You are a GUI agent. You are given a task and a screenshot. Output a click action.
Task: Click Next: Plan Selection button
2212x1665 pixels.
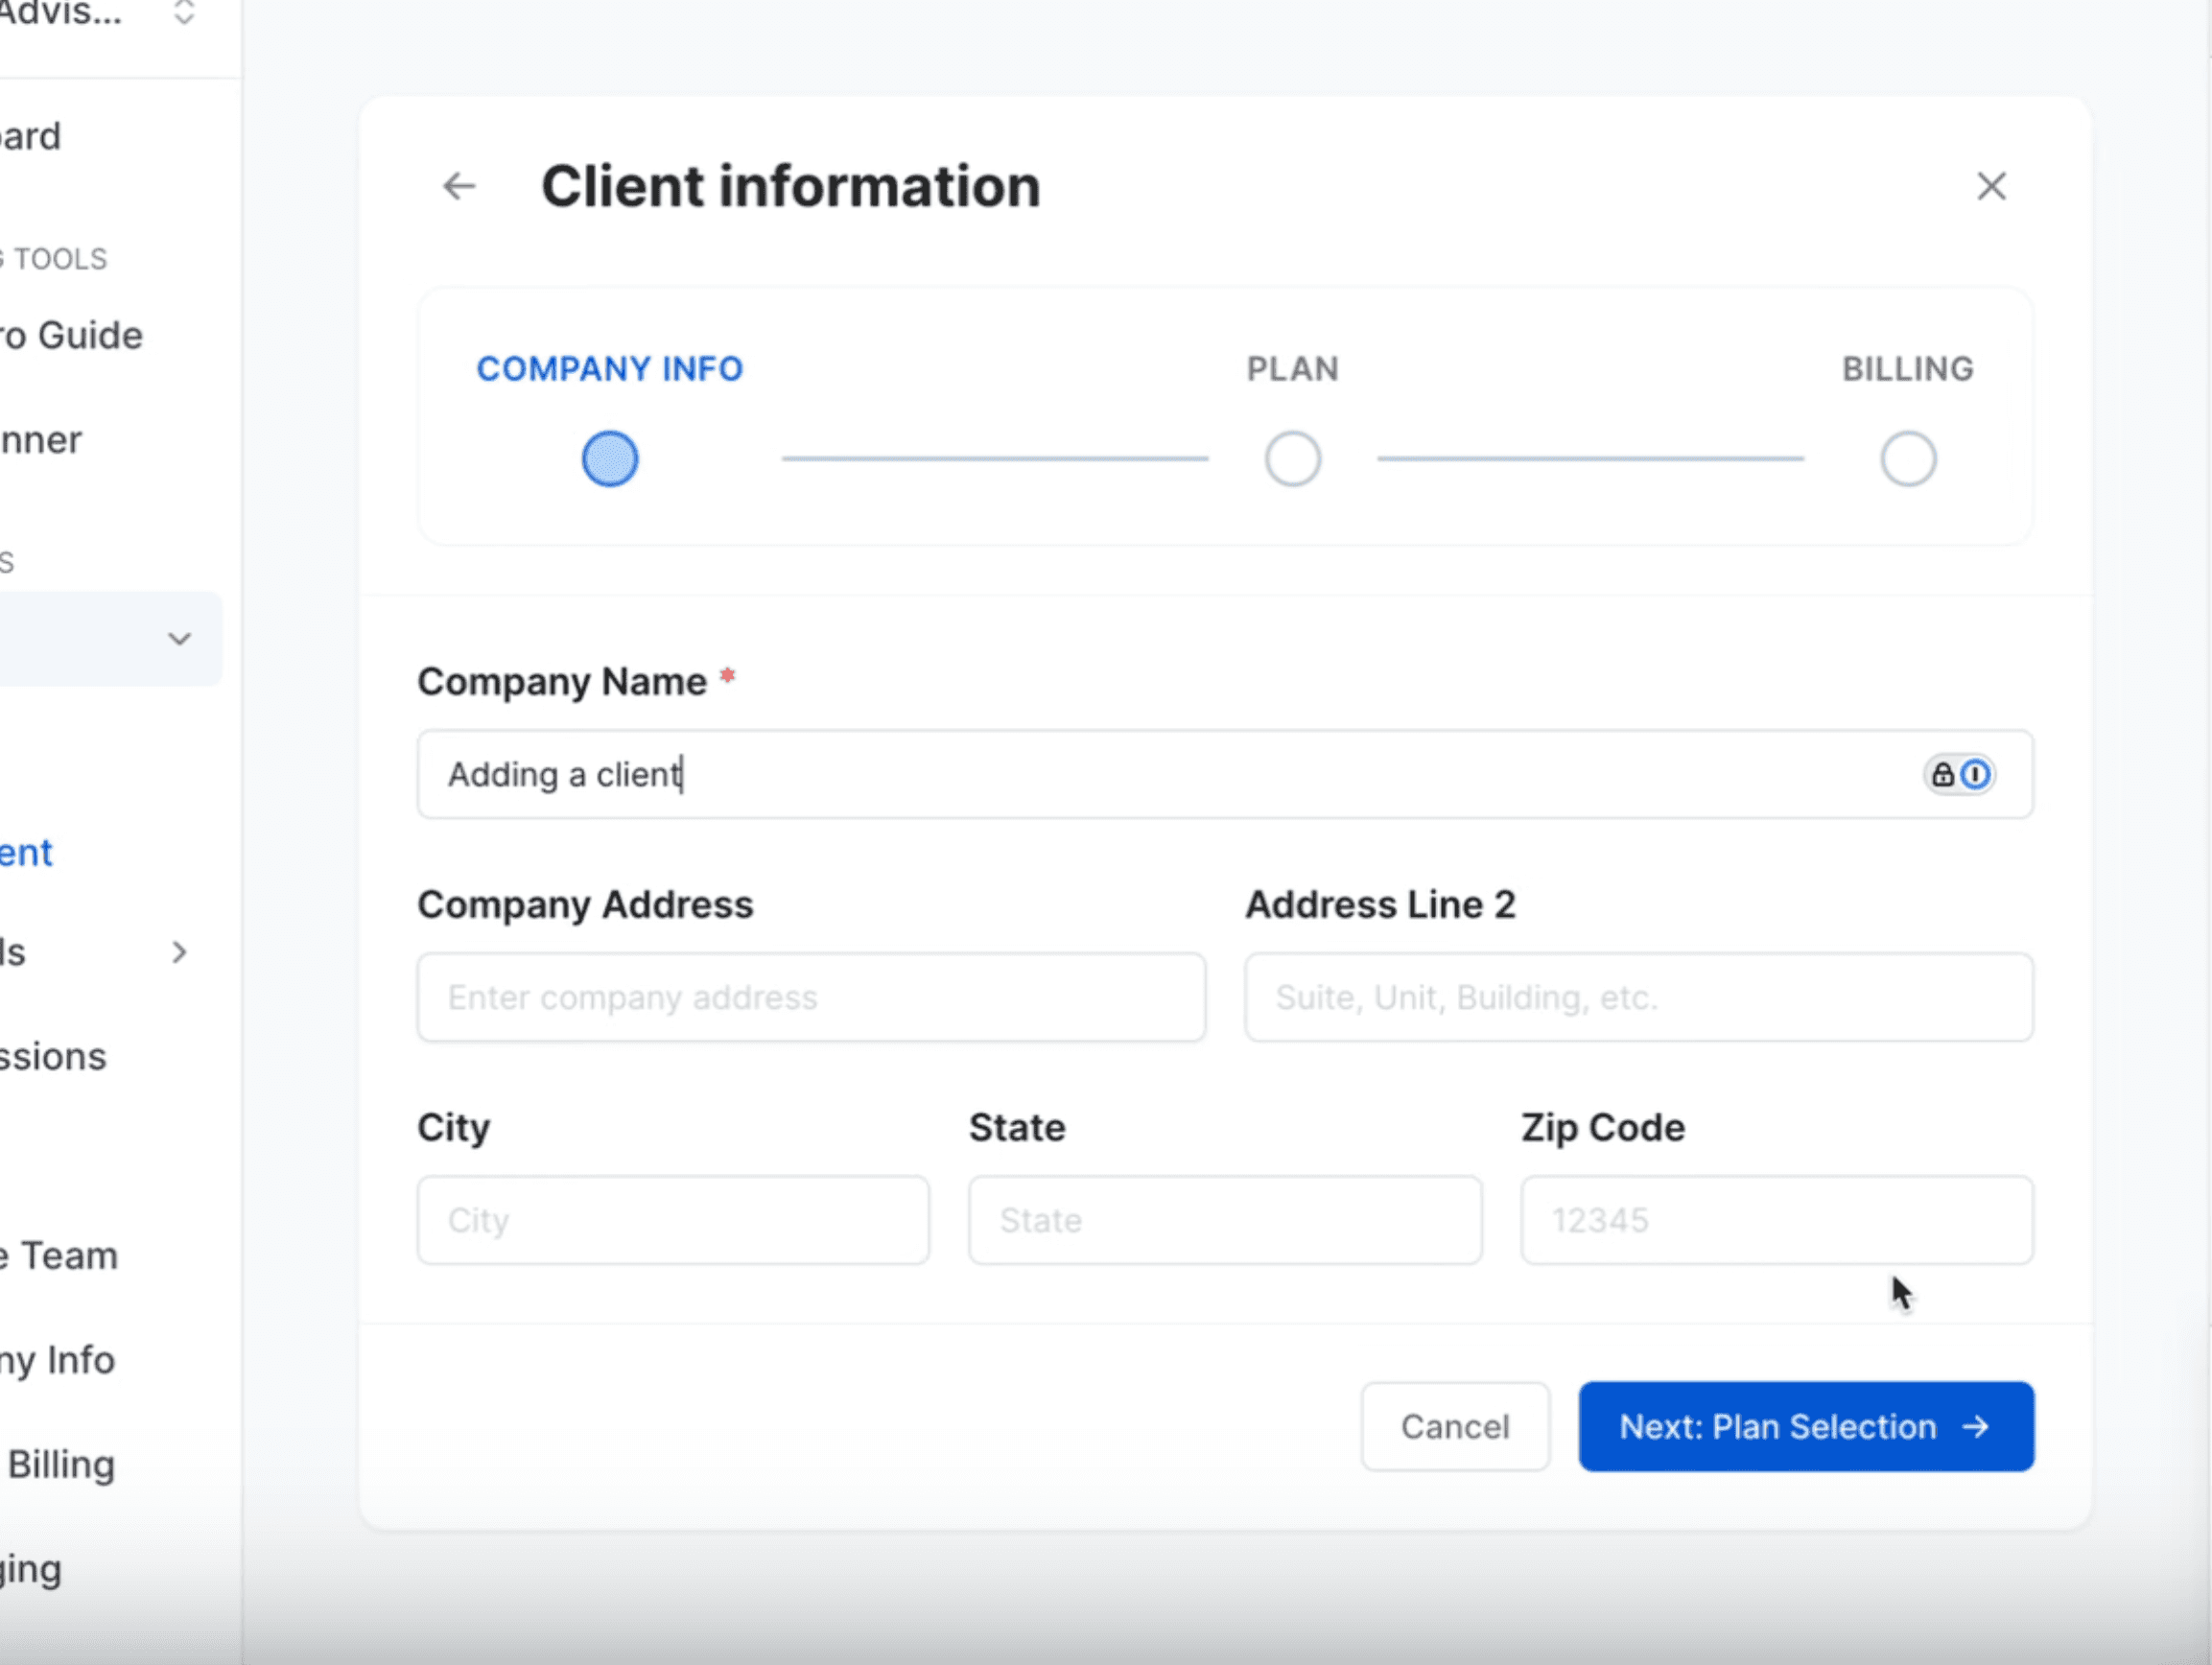point(1805,1426)
